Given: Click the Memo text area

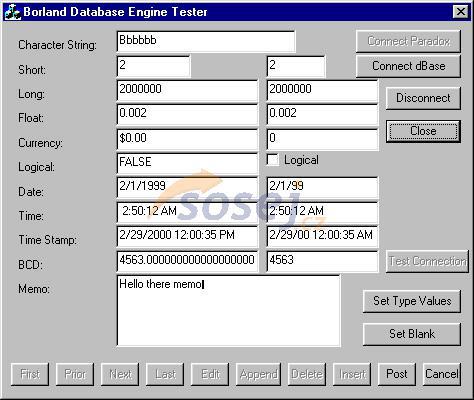Looking at the screenshot, I should click(229, 311).
